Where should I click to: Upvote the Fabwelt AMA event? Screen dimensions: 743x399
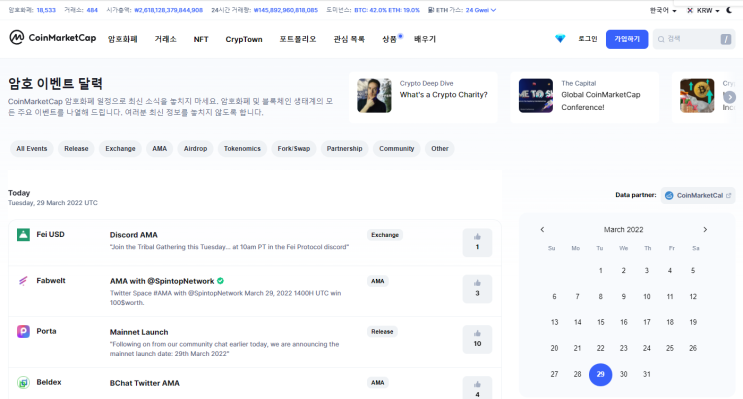click(x=477, y=289)
